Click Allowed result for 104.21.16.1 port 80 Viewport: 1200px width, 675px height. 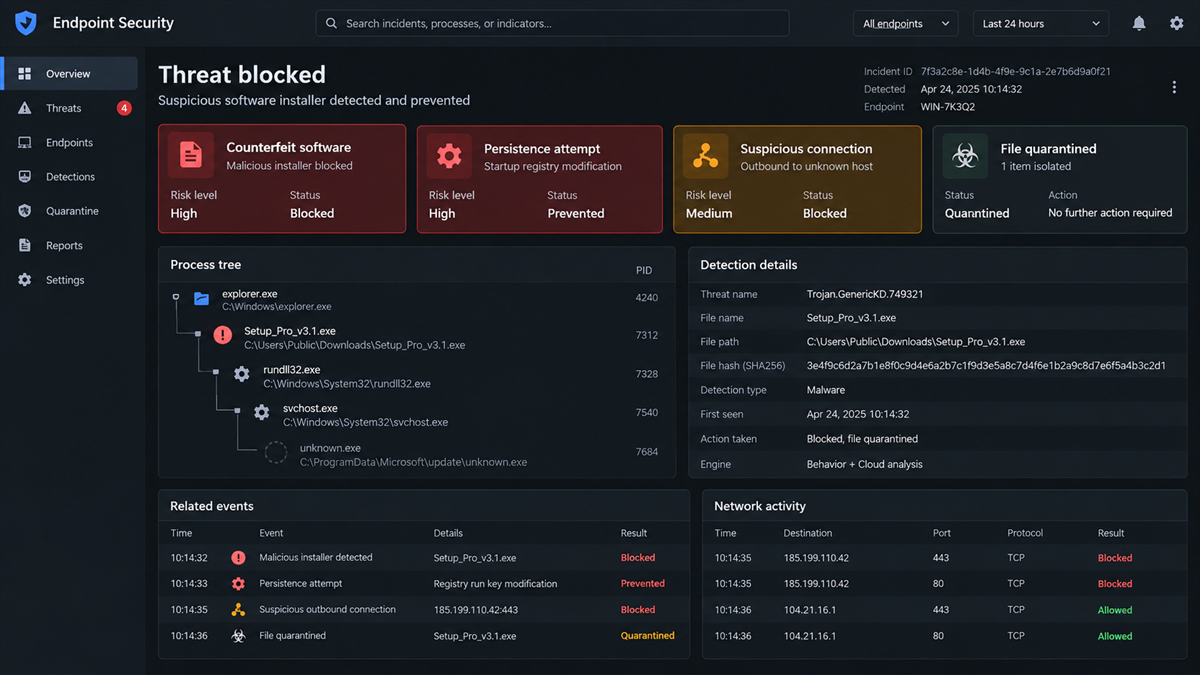[x=1115, y=636]
